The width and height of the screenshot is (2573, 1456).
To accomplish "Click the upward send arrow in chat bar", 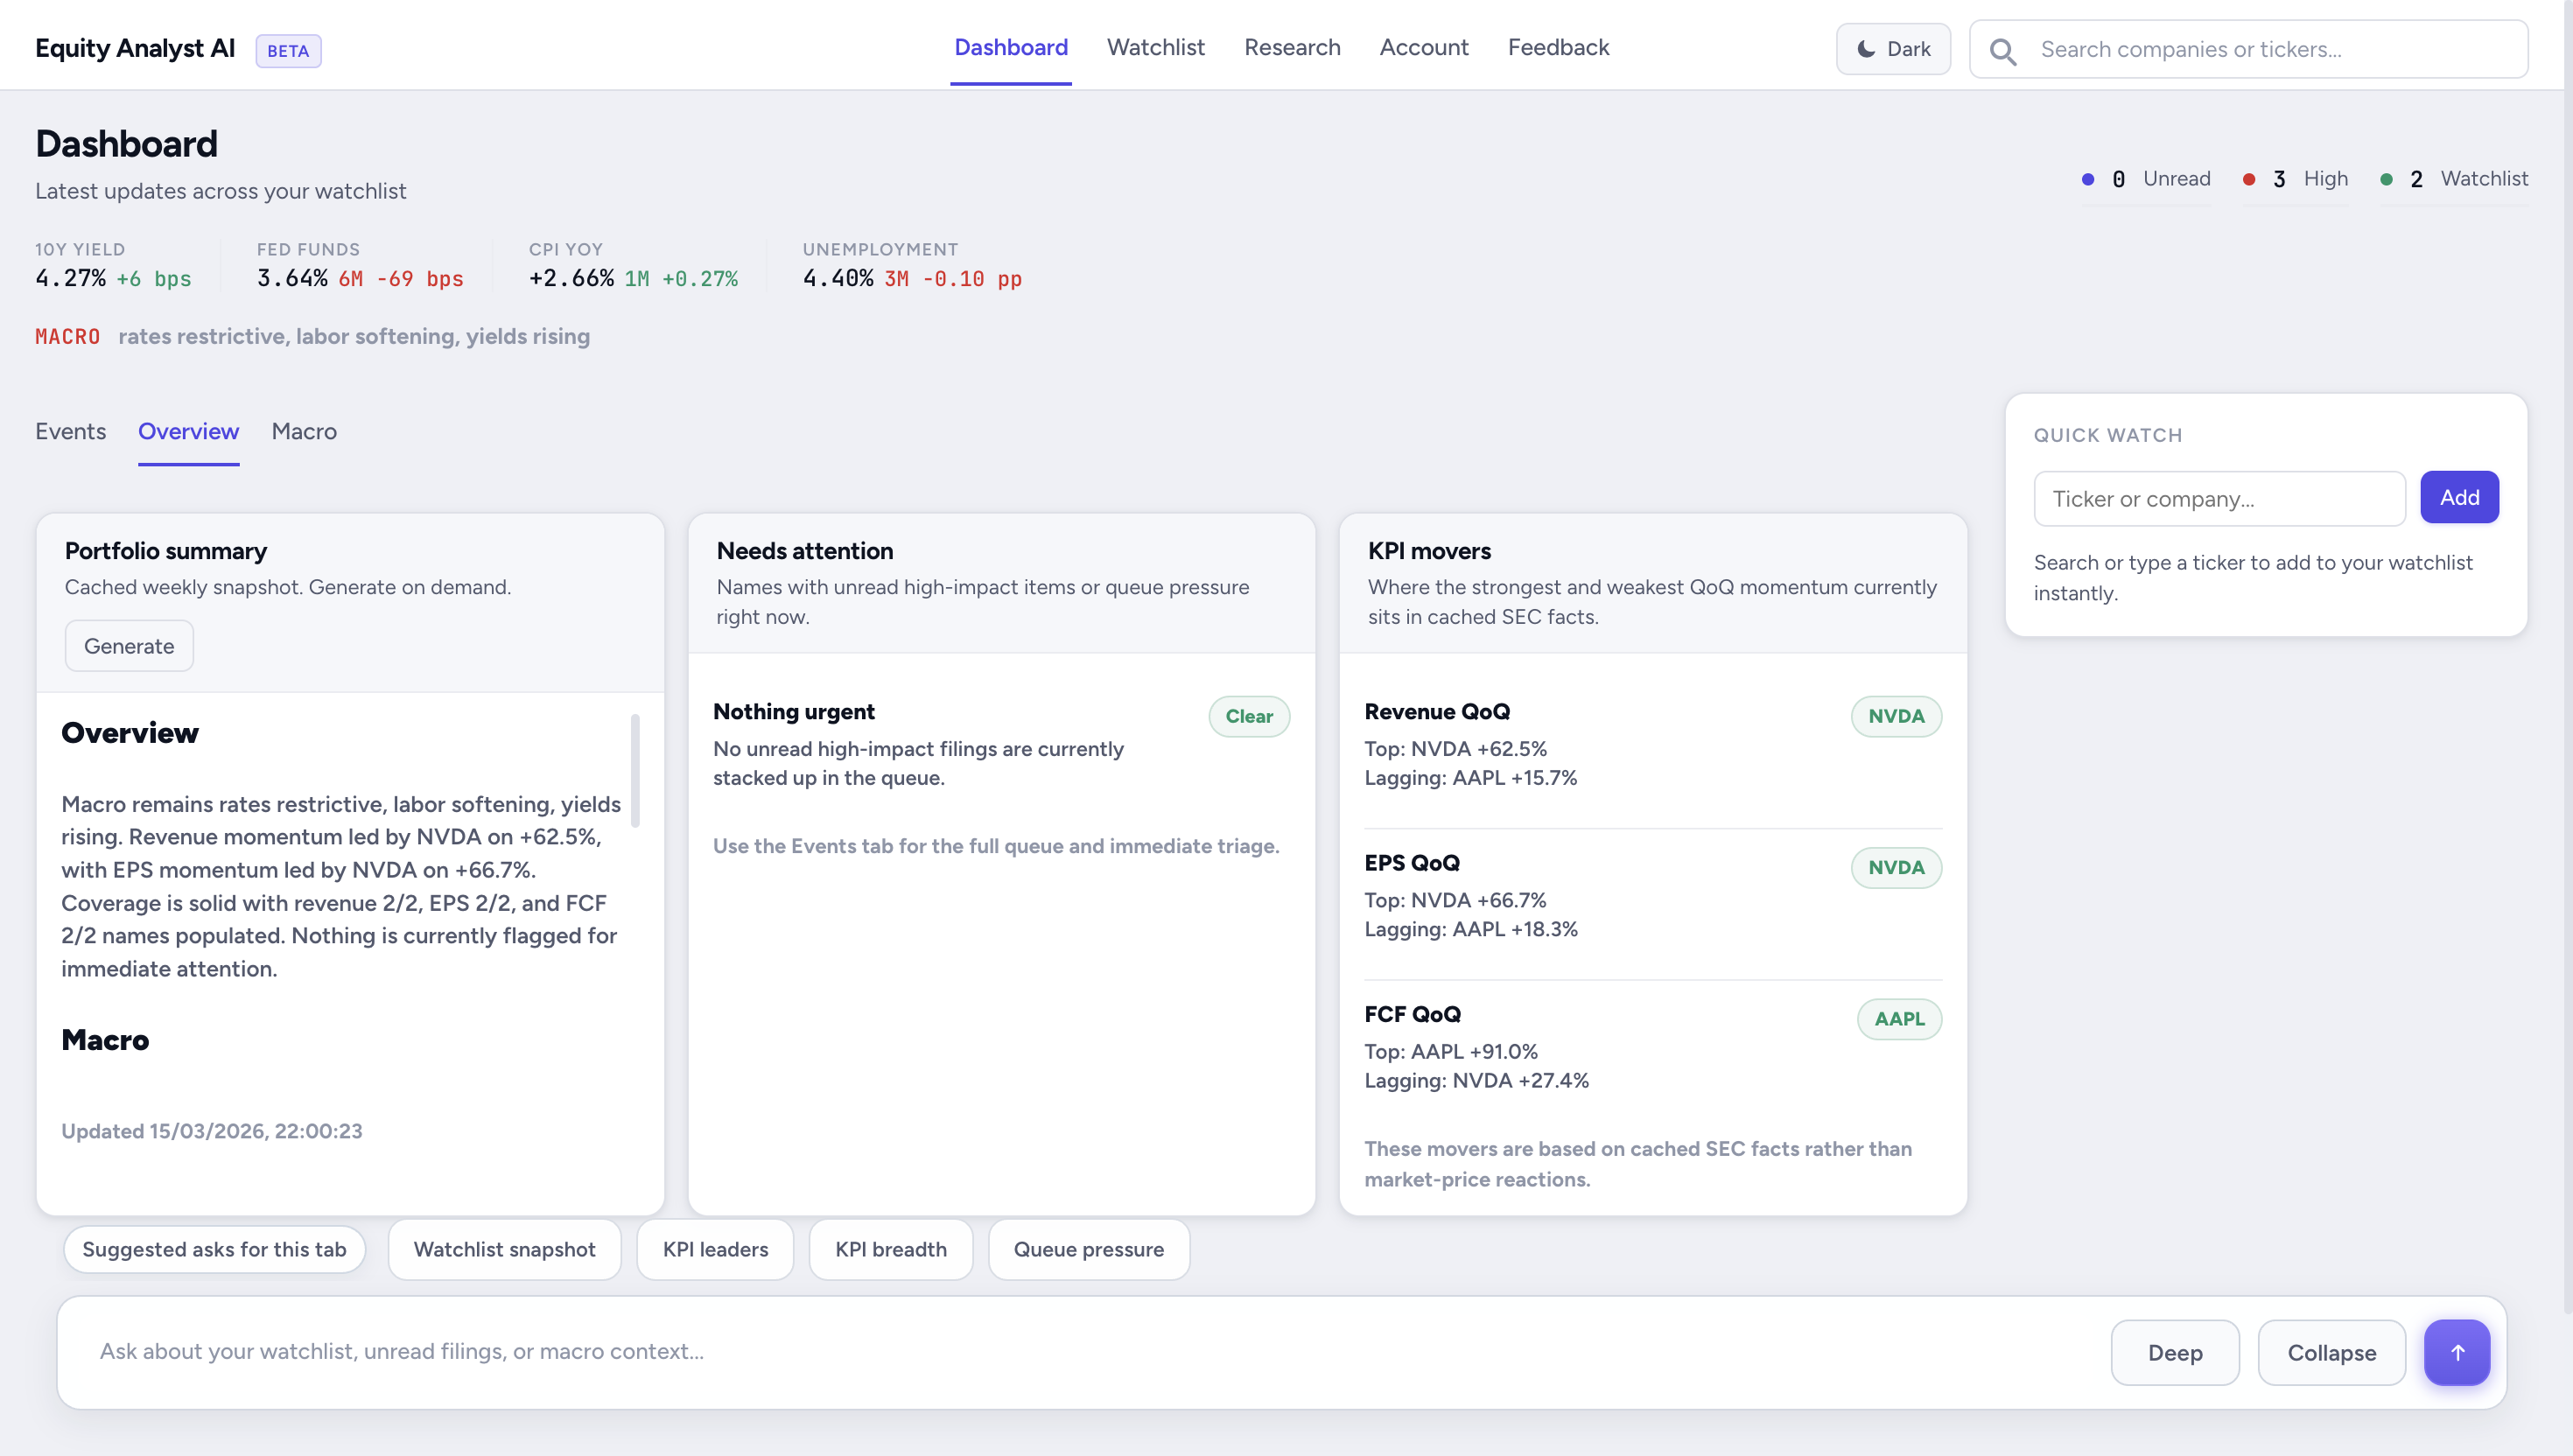I will tap(2458, 1352).
